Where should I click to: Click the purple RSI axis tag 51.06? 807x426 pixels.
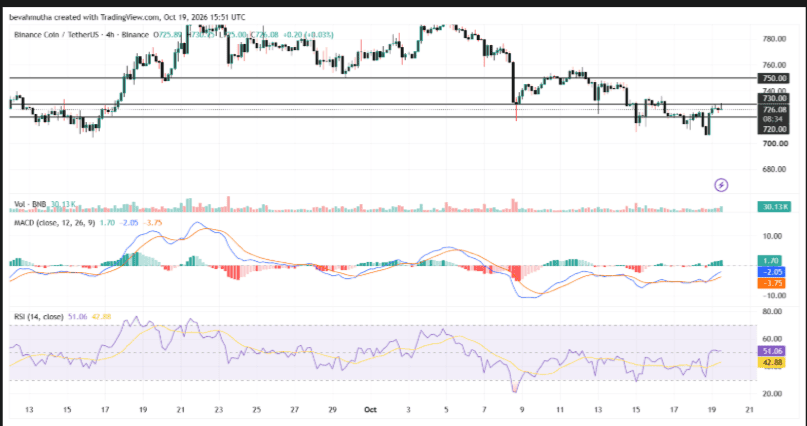tap(771, 351)
